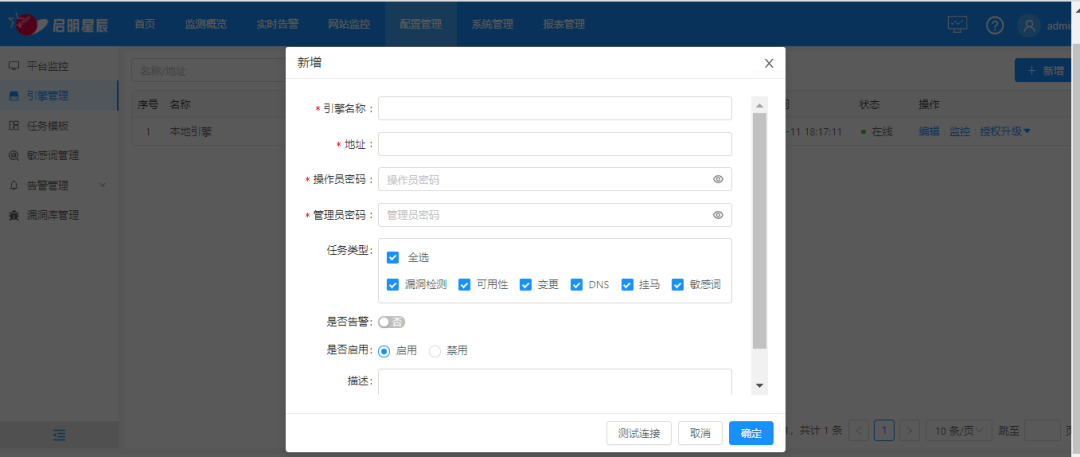Close the 新增 dialog with X

[768, 63]
